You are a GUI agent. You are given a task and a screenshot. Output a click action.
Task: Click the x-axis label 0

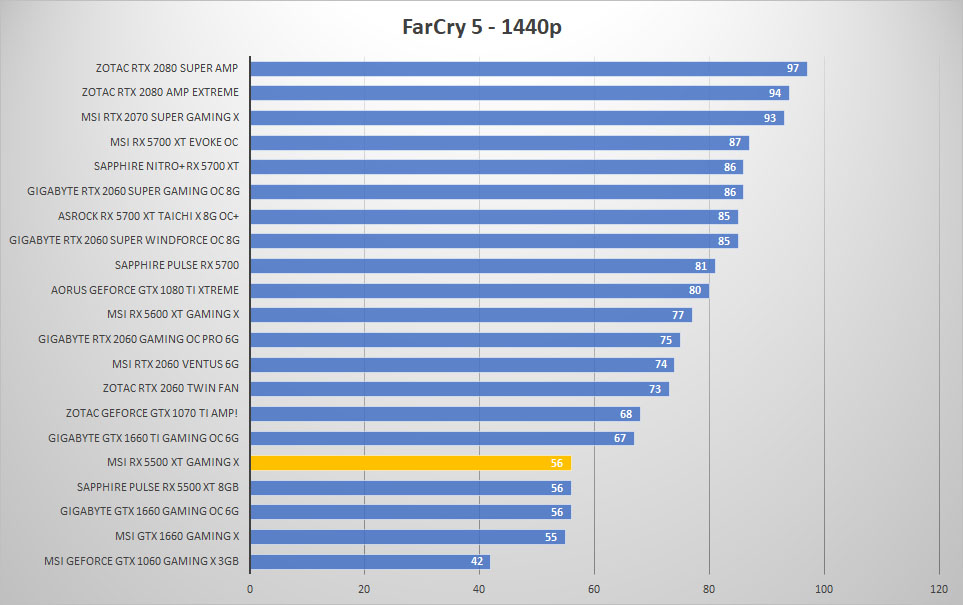(250, 589)
